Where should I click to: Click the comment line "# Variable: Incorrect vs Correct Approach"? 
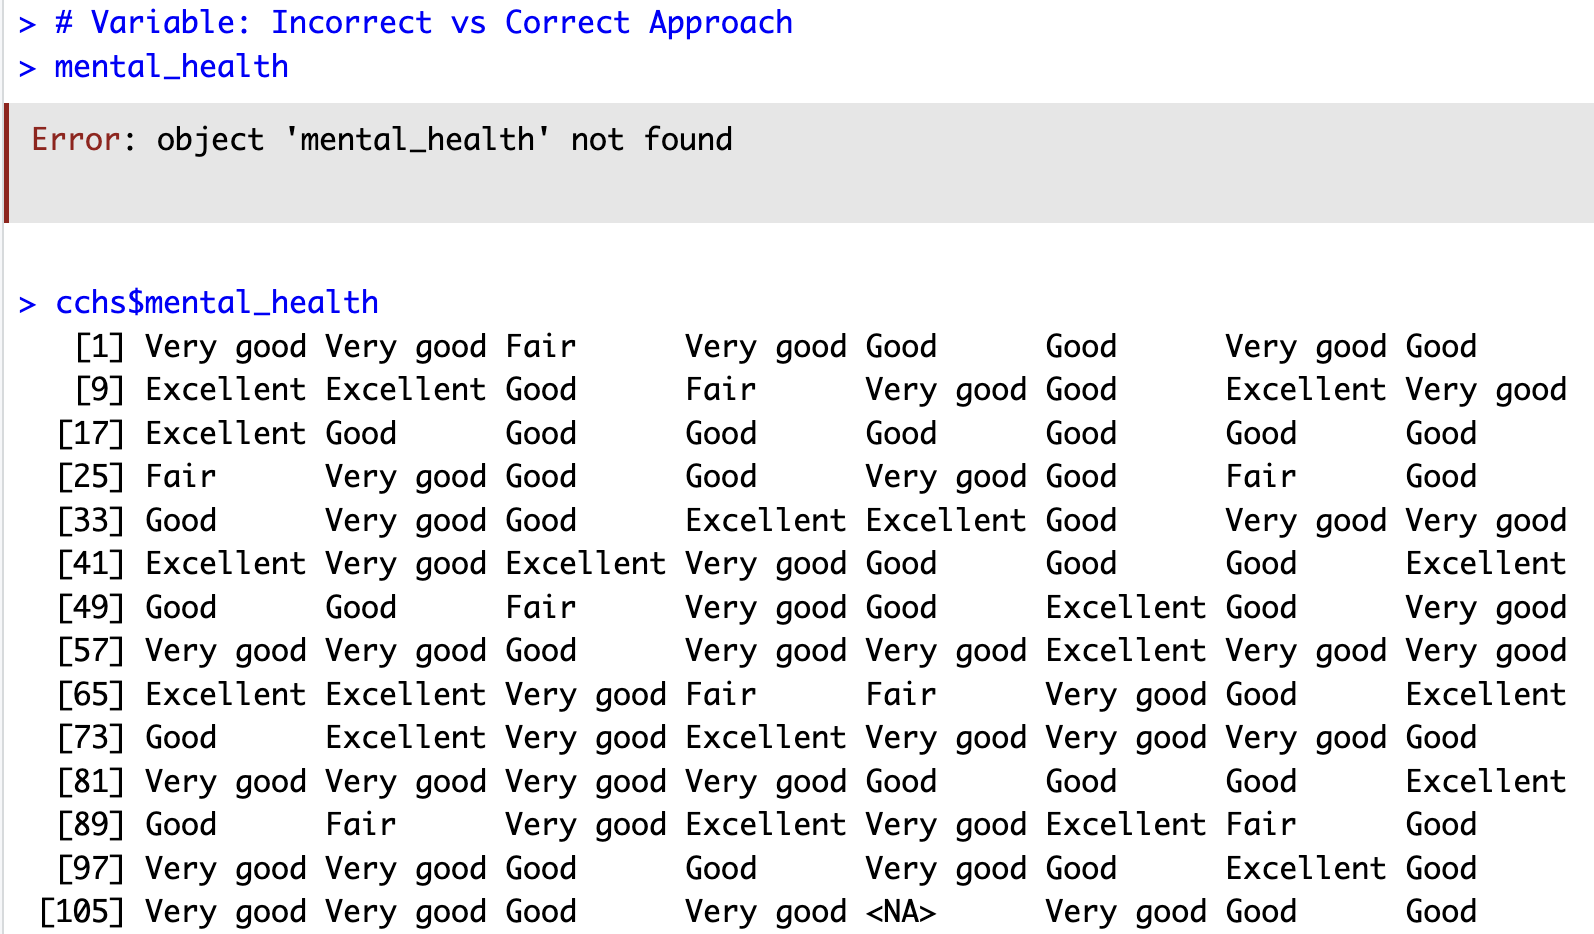(x=423, y=23)
